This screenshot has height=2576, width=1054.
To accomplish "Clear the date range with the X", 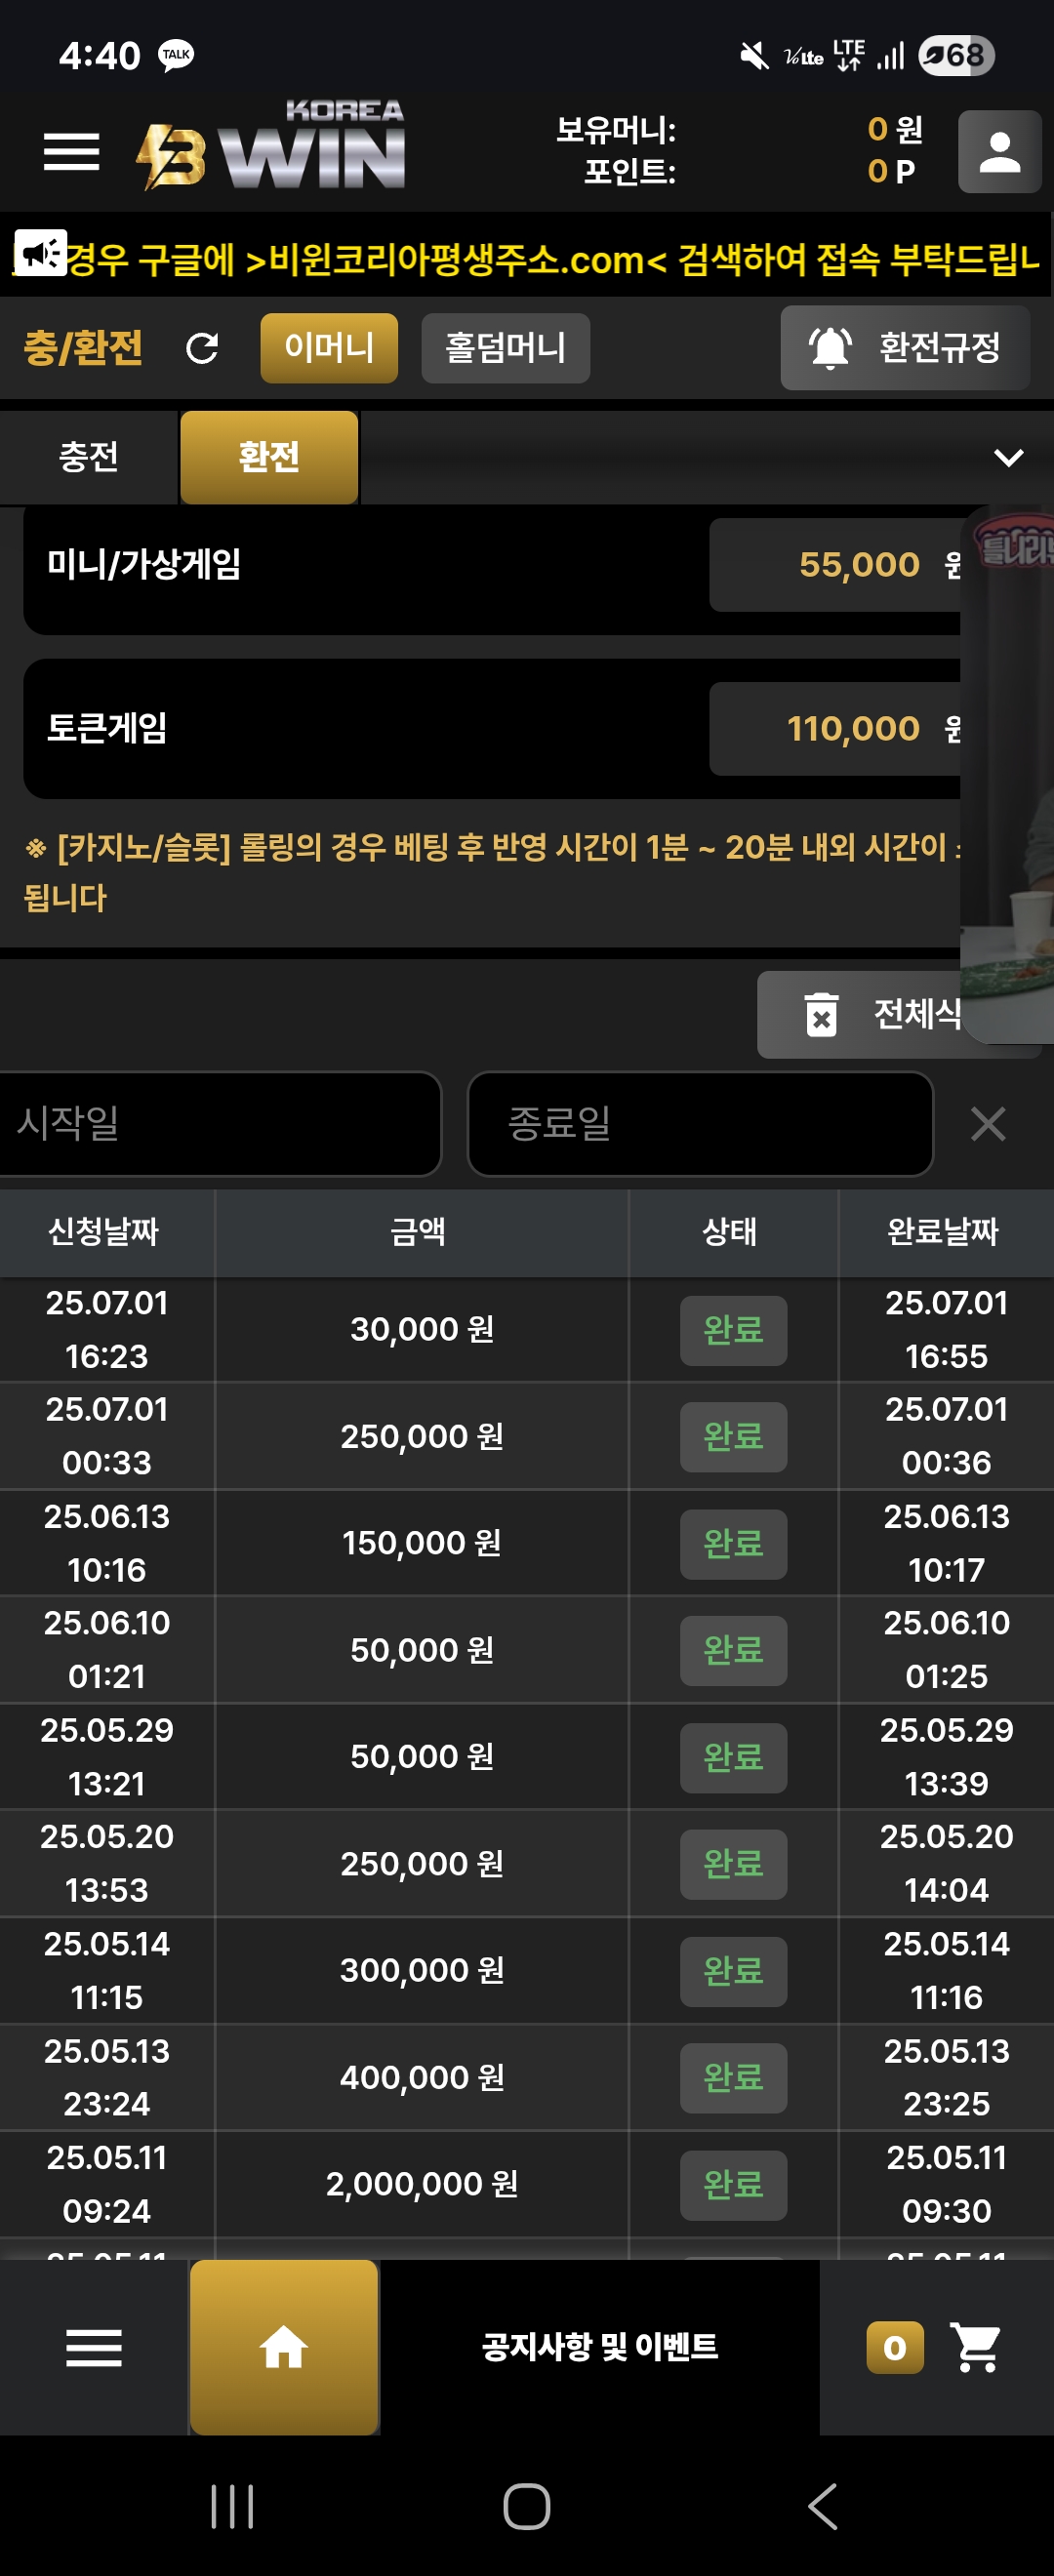I will point(988,1124).
